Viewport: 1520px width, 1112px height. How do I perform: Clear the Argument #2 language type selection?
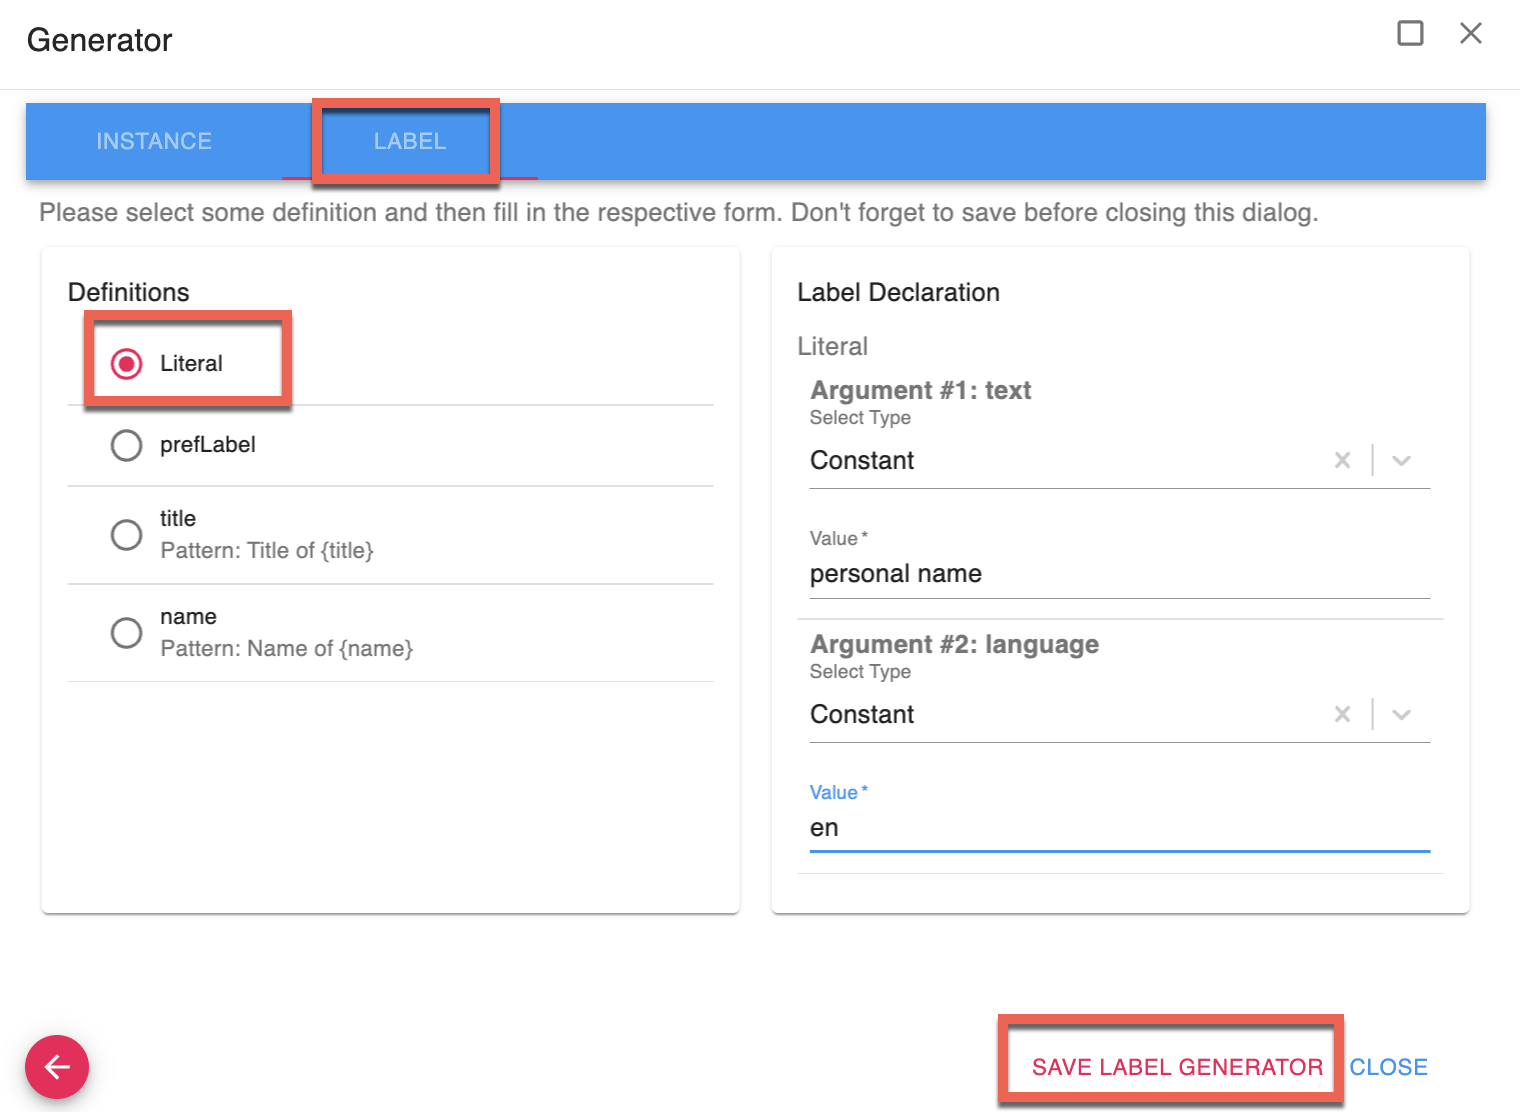coord(1342,714)
